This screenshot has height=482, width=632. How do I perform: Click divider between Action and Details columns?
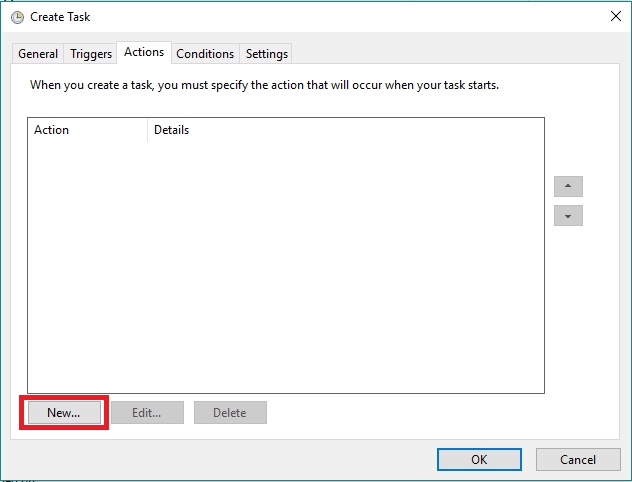tap(148, 130)
